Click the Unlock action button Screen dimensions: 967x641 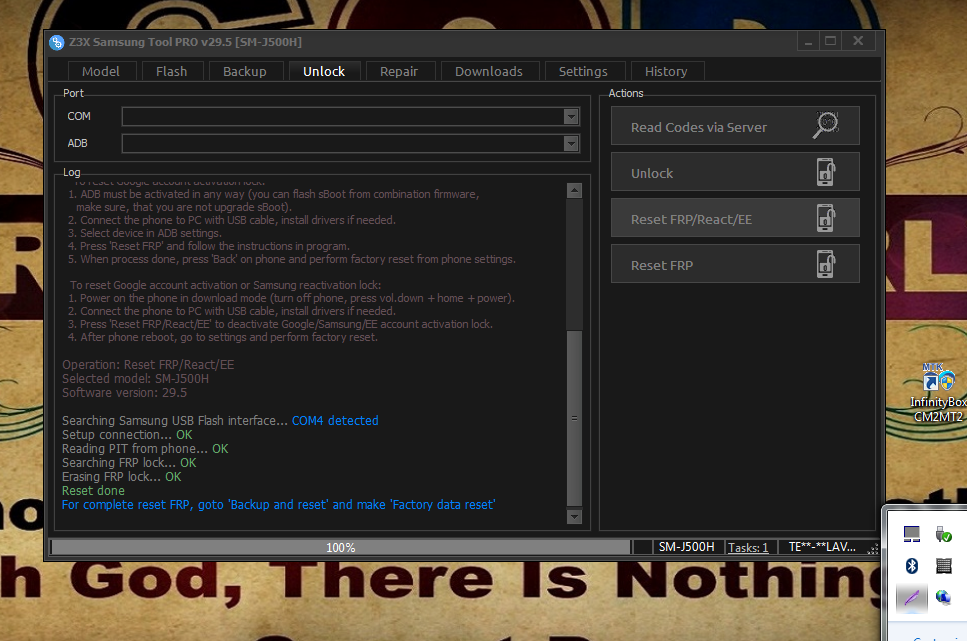click(x=735, y=172)
